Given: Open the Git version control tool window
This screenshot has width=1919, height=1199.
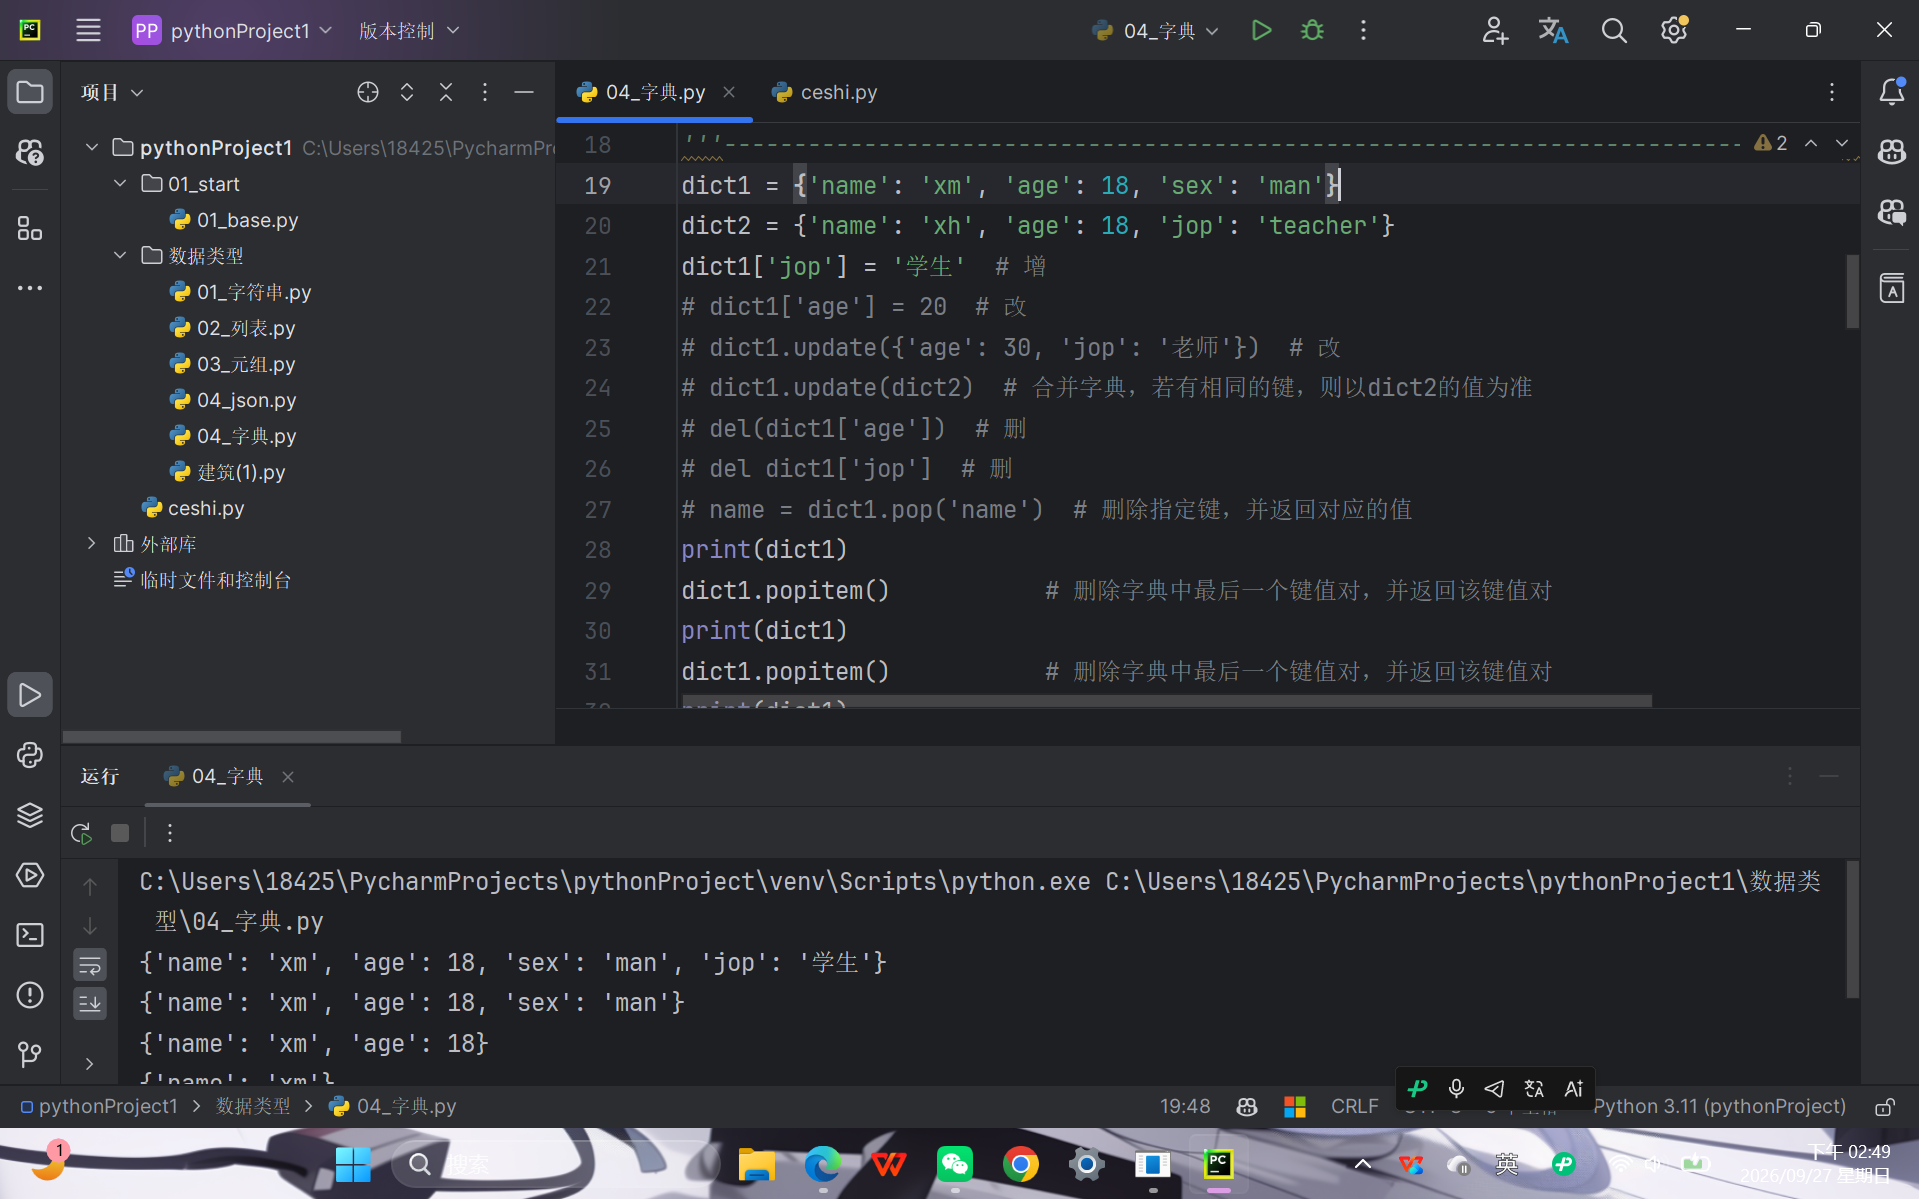Looking at the screenshot, I should [30, 1054].
